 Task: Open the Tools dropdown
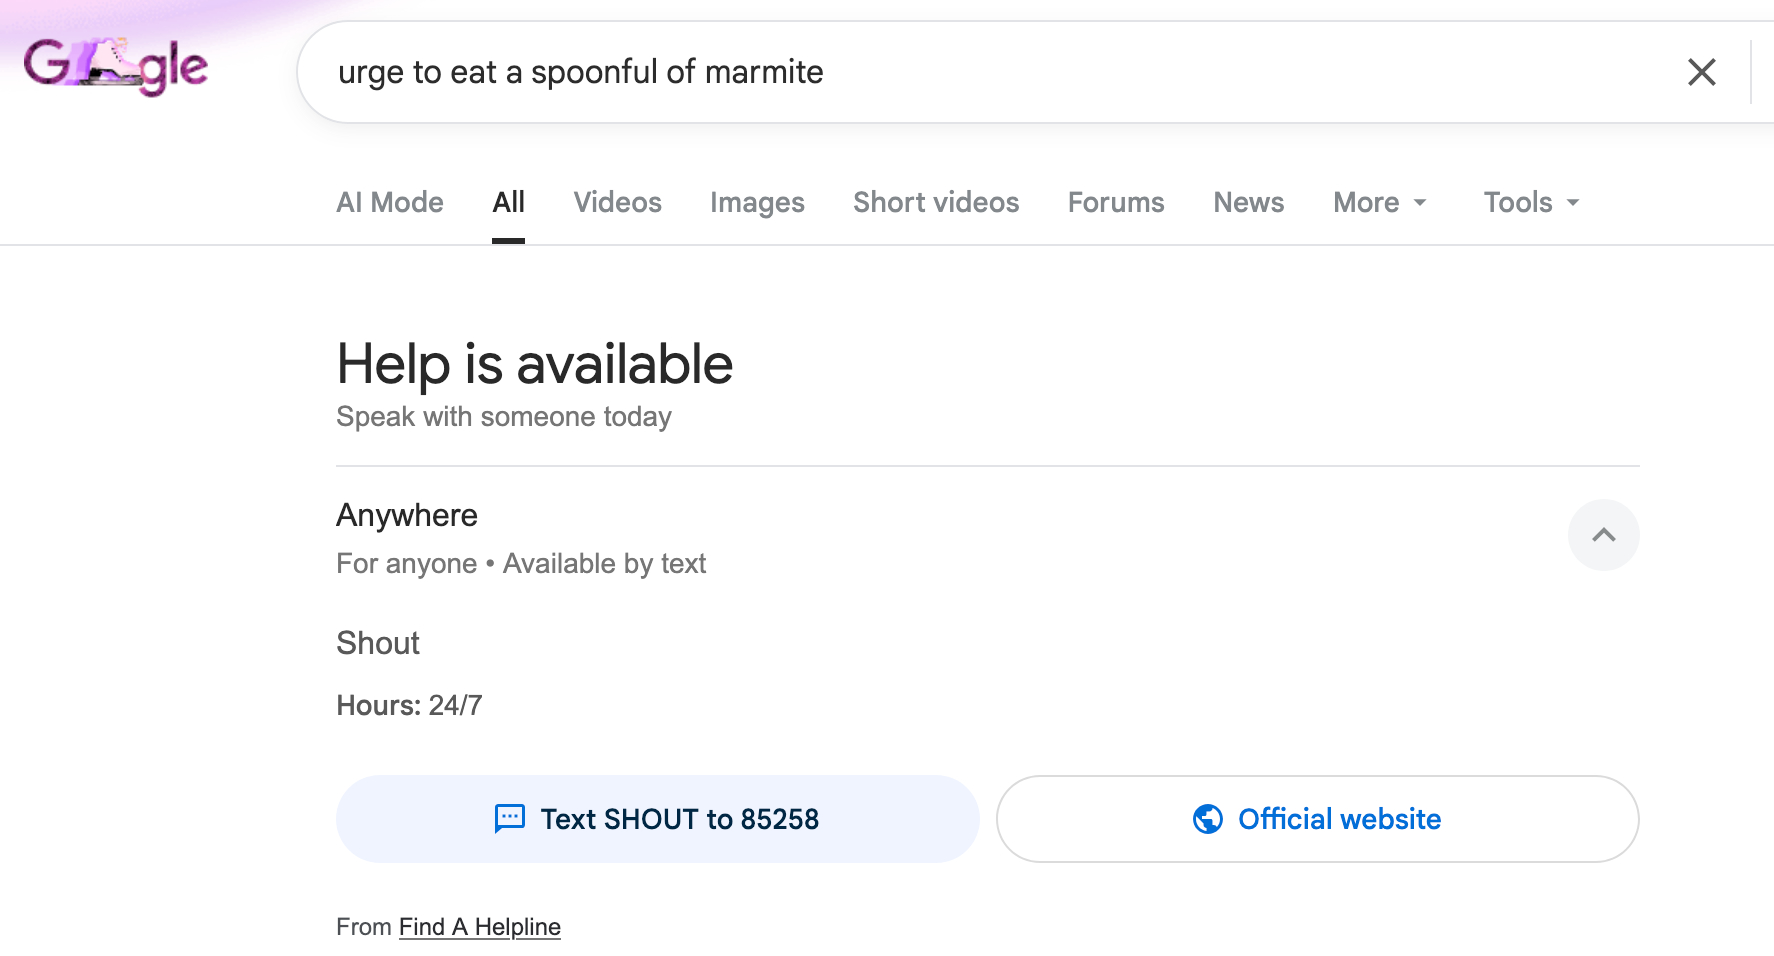point(1530,202)
